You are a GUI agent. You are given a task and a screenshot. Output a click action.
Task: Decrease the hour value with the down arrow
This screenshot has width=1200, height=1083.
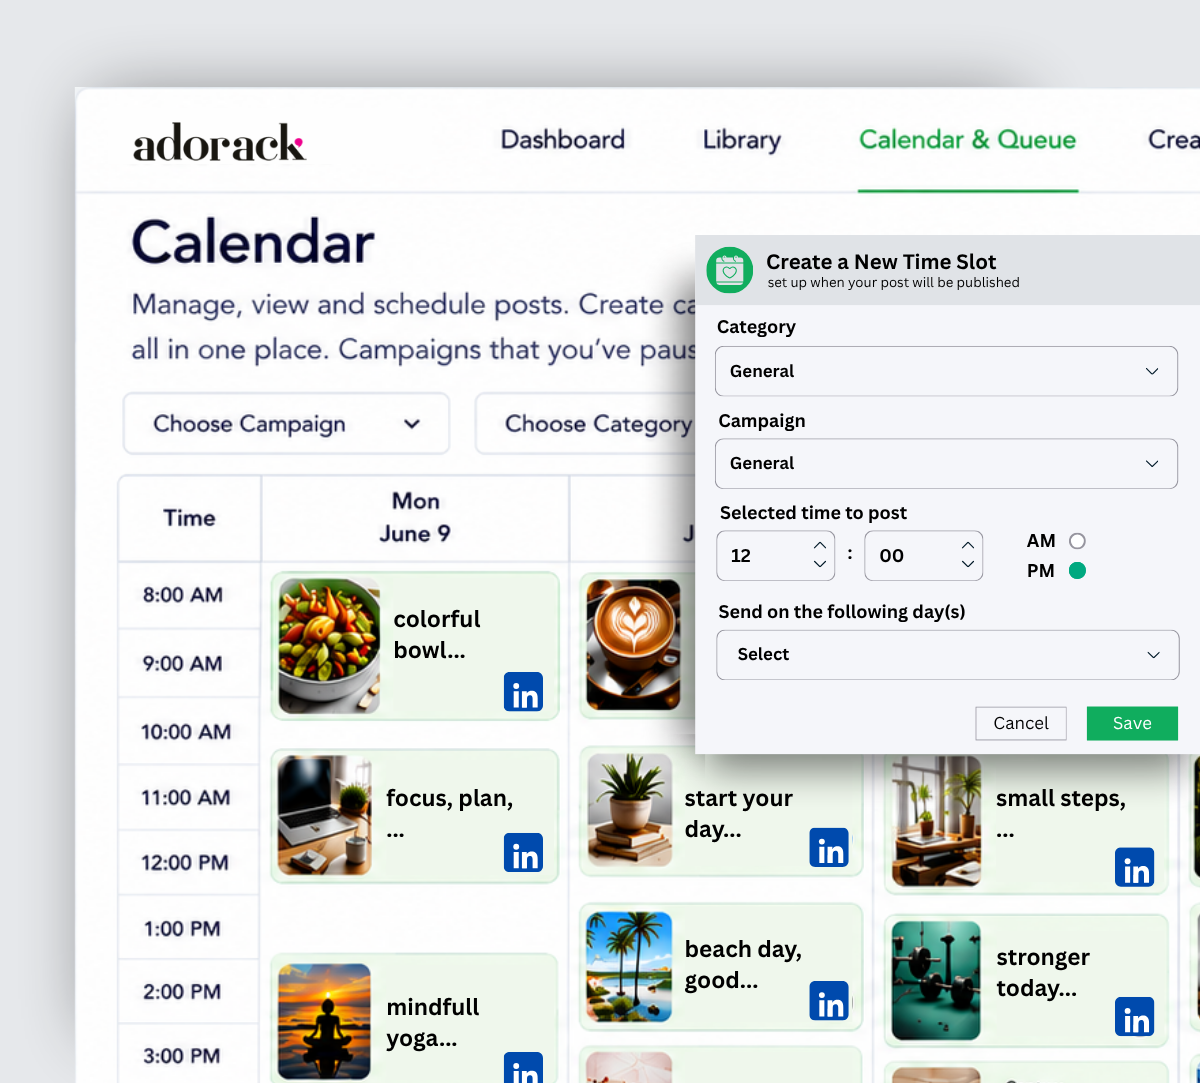820,565
